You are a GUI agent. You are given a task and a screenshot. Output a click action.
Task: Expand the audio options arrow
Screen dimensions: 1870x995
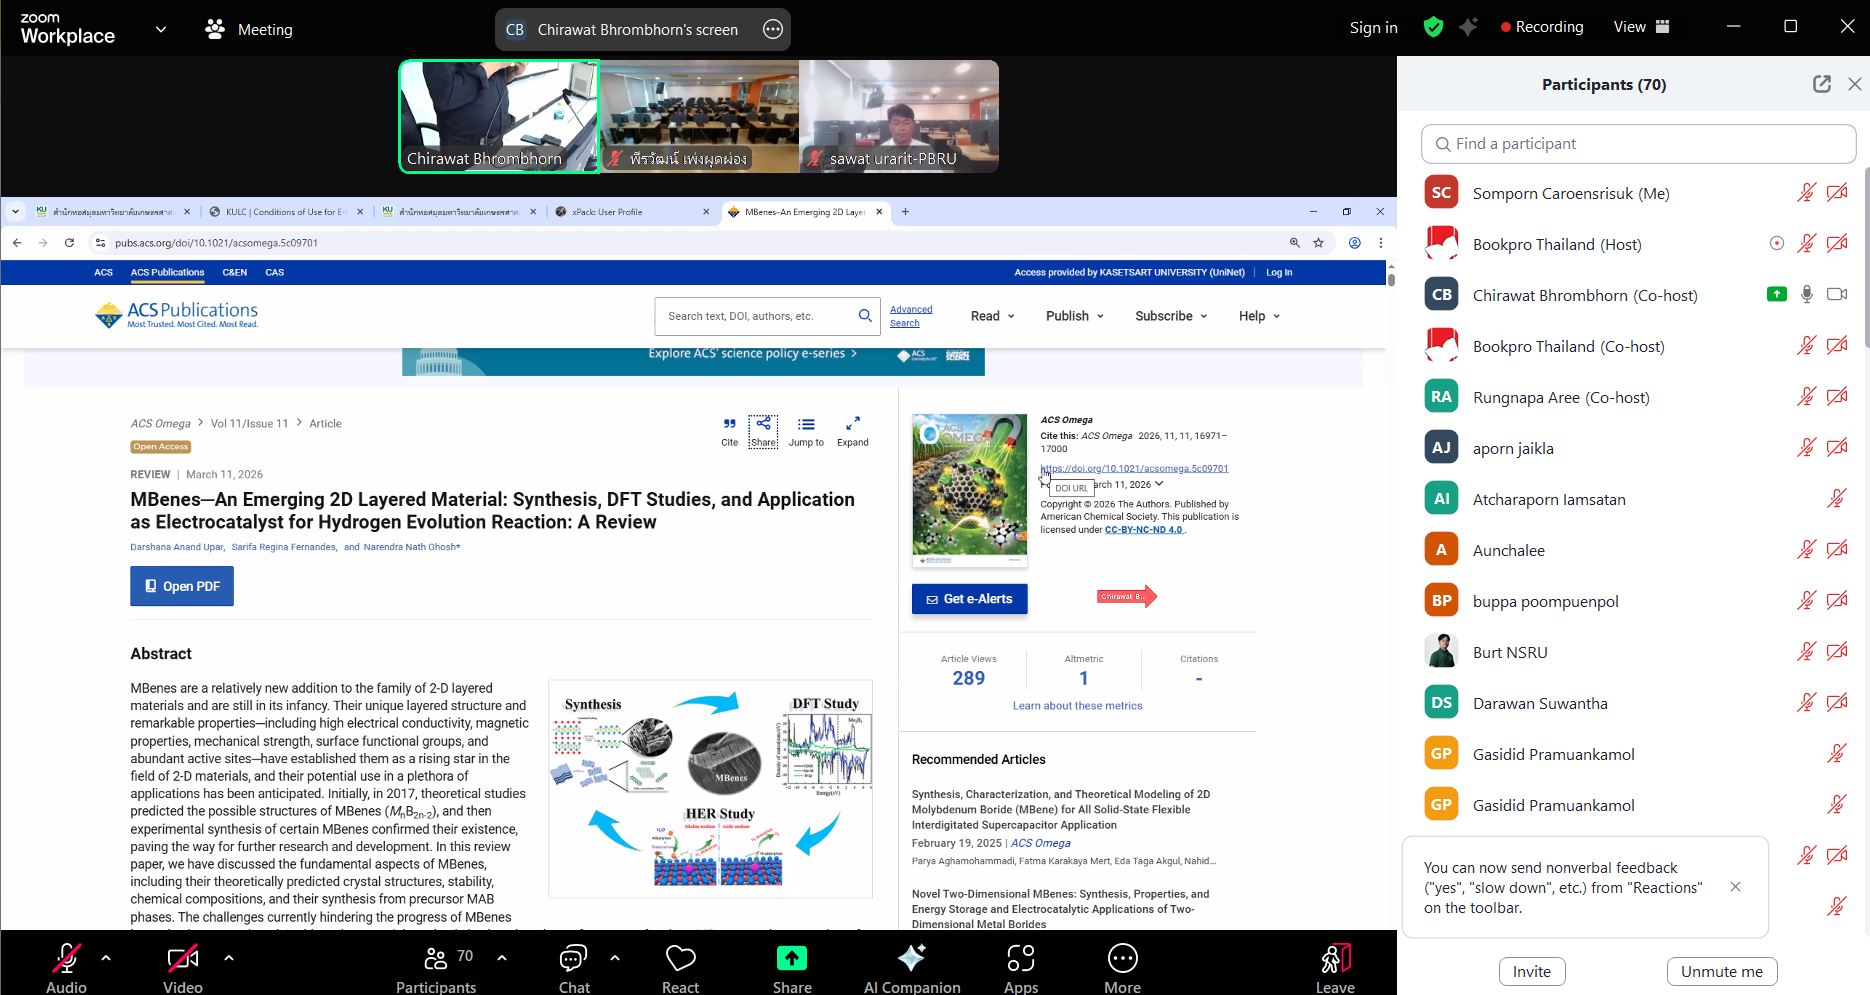click(x=106, y=957)
